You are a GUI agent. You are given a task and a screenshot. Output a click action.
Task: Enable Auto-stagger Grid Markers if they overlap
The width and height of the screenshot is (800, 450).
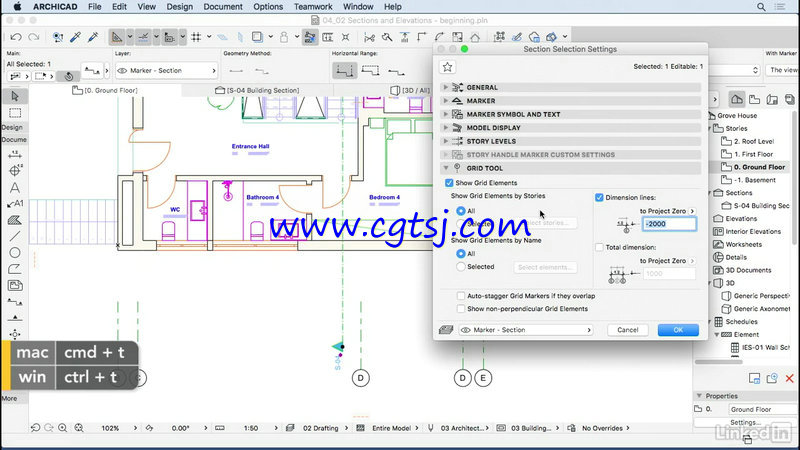pyautogui.click(x=461, y=296)
